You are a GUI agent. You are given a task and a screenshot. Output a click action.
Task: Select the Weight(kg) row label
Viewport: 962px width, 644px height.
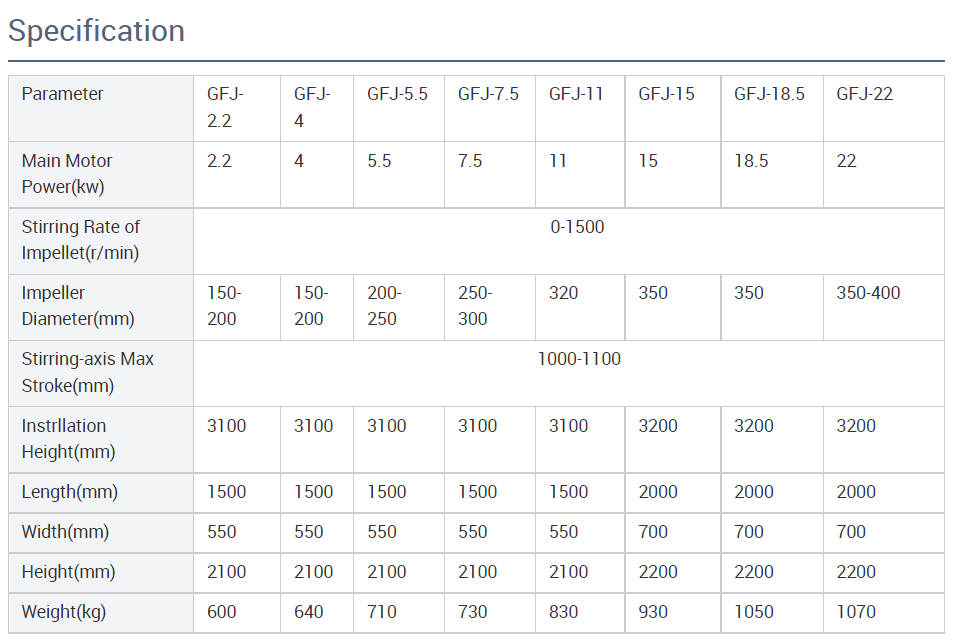coord(63,612)
